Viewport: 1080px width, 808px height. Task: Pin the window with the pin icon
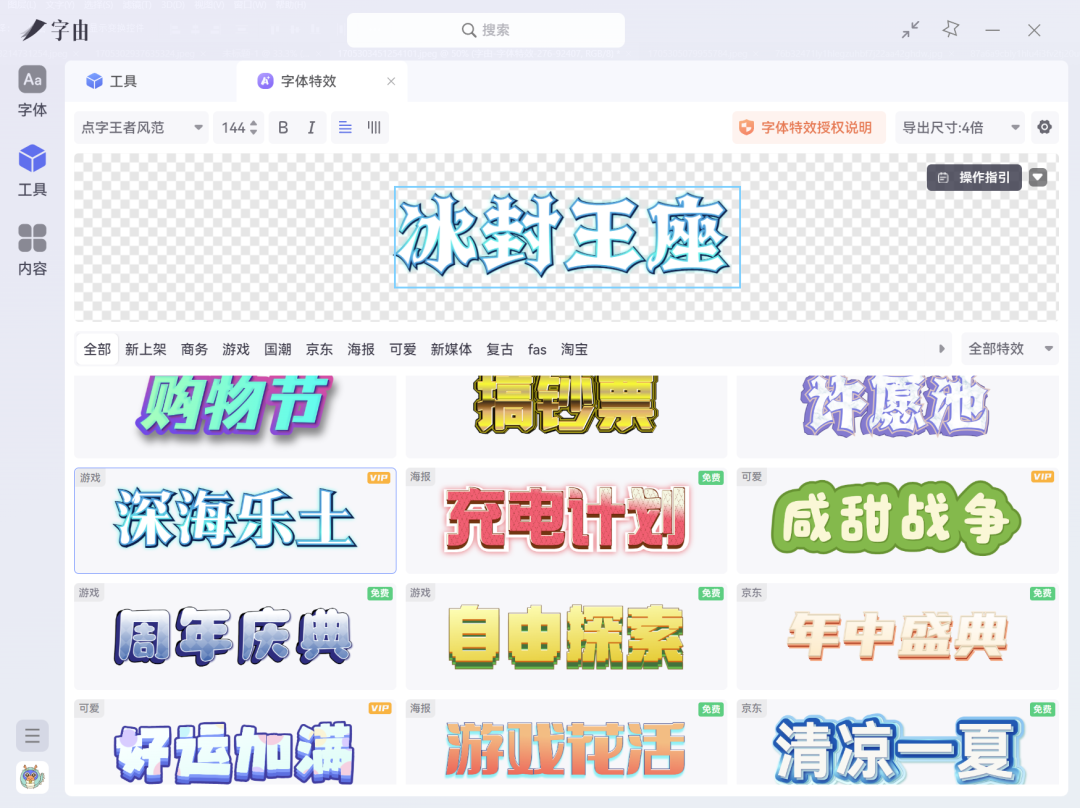tap(950, 30)
